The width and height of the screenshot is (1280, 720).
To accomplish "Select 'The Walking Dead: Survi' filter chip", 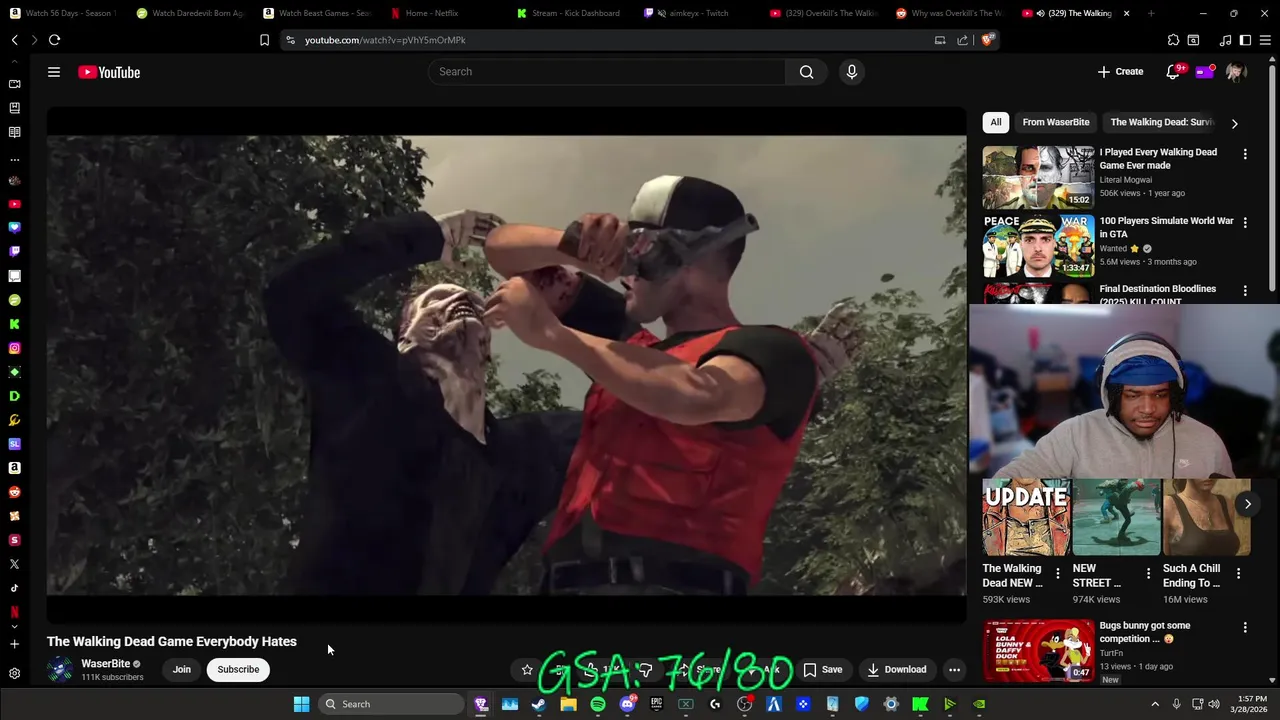I will pos(1161,122).
